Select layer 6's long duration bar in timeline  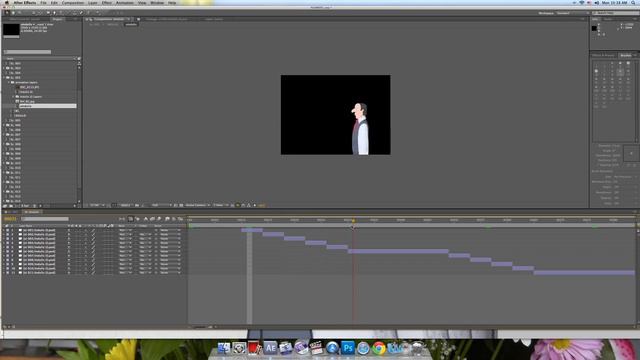click(x=398, y=251)
